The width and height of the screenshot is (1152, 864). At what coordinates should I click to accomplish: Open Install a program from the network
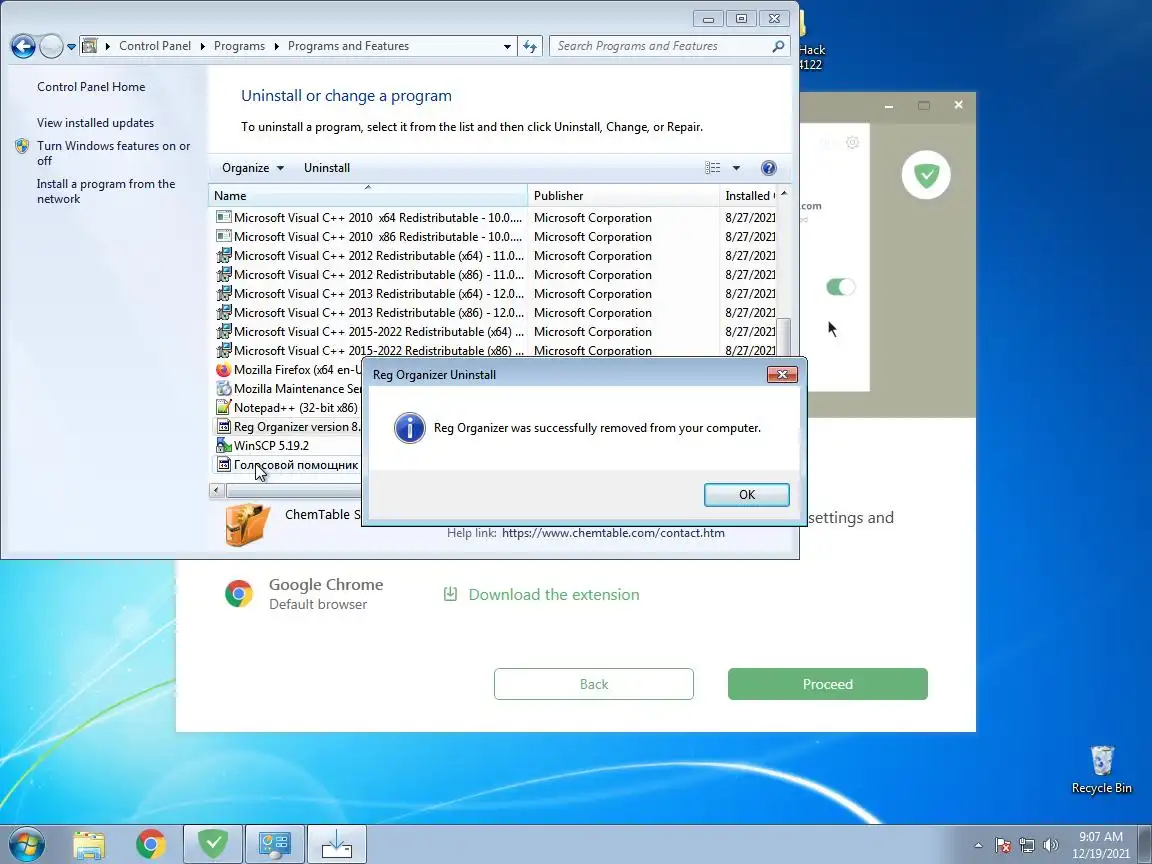[x=107, y=191]
